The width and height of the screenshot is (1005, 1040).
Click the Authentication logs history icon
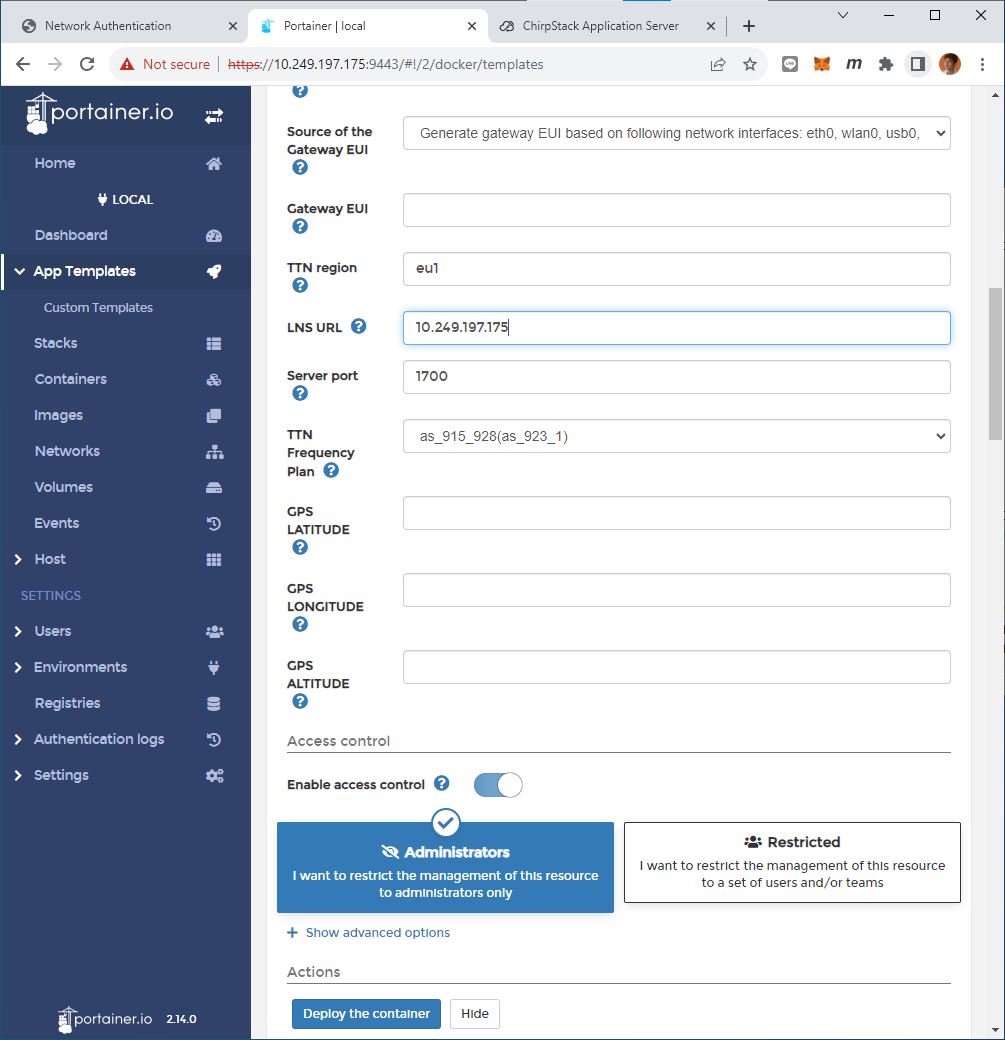click(x=214, y=740)
